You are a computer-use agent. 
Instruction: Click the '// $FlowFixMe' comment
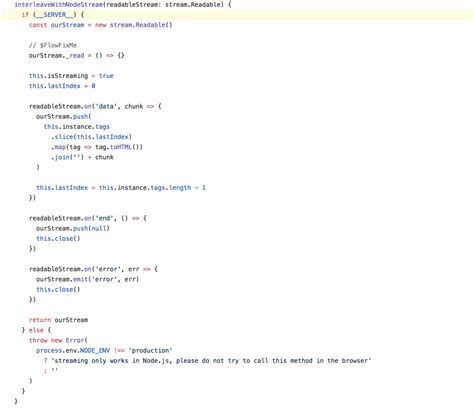pos(53,45)
